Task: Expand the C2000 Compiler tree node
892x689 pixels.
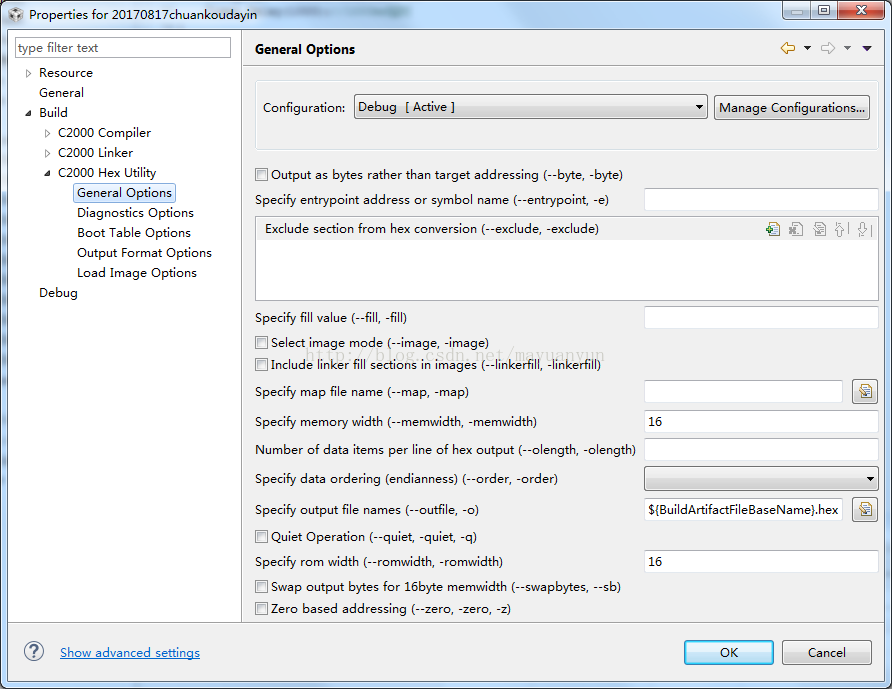Action: pyautogui.click(x=47, y=133)
